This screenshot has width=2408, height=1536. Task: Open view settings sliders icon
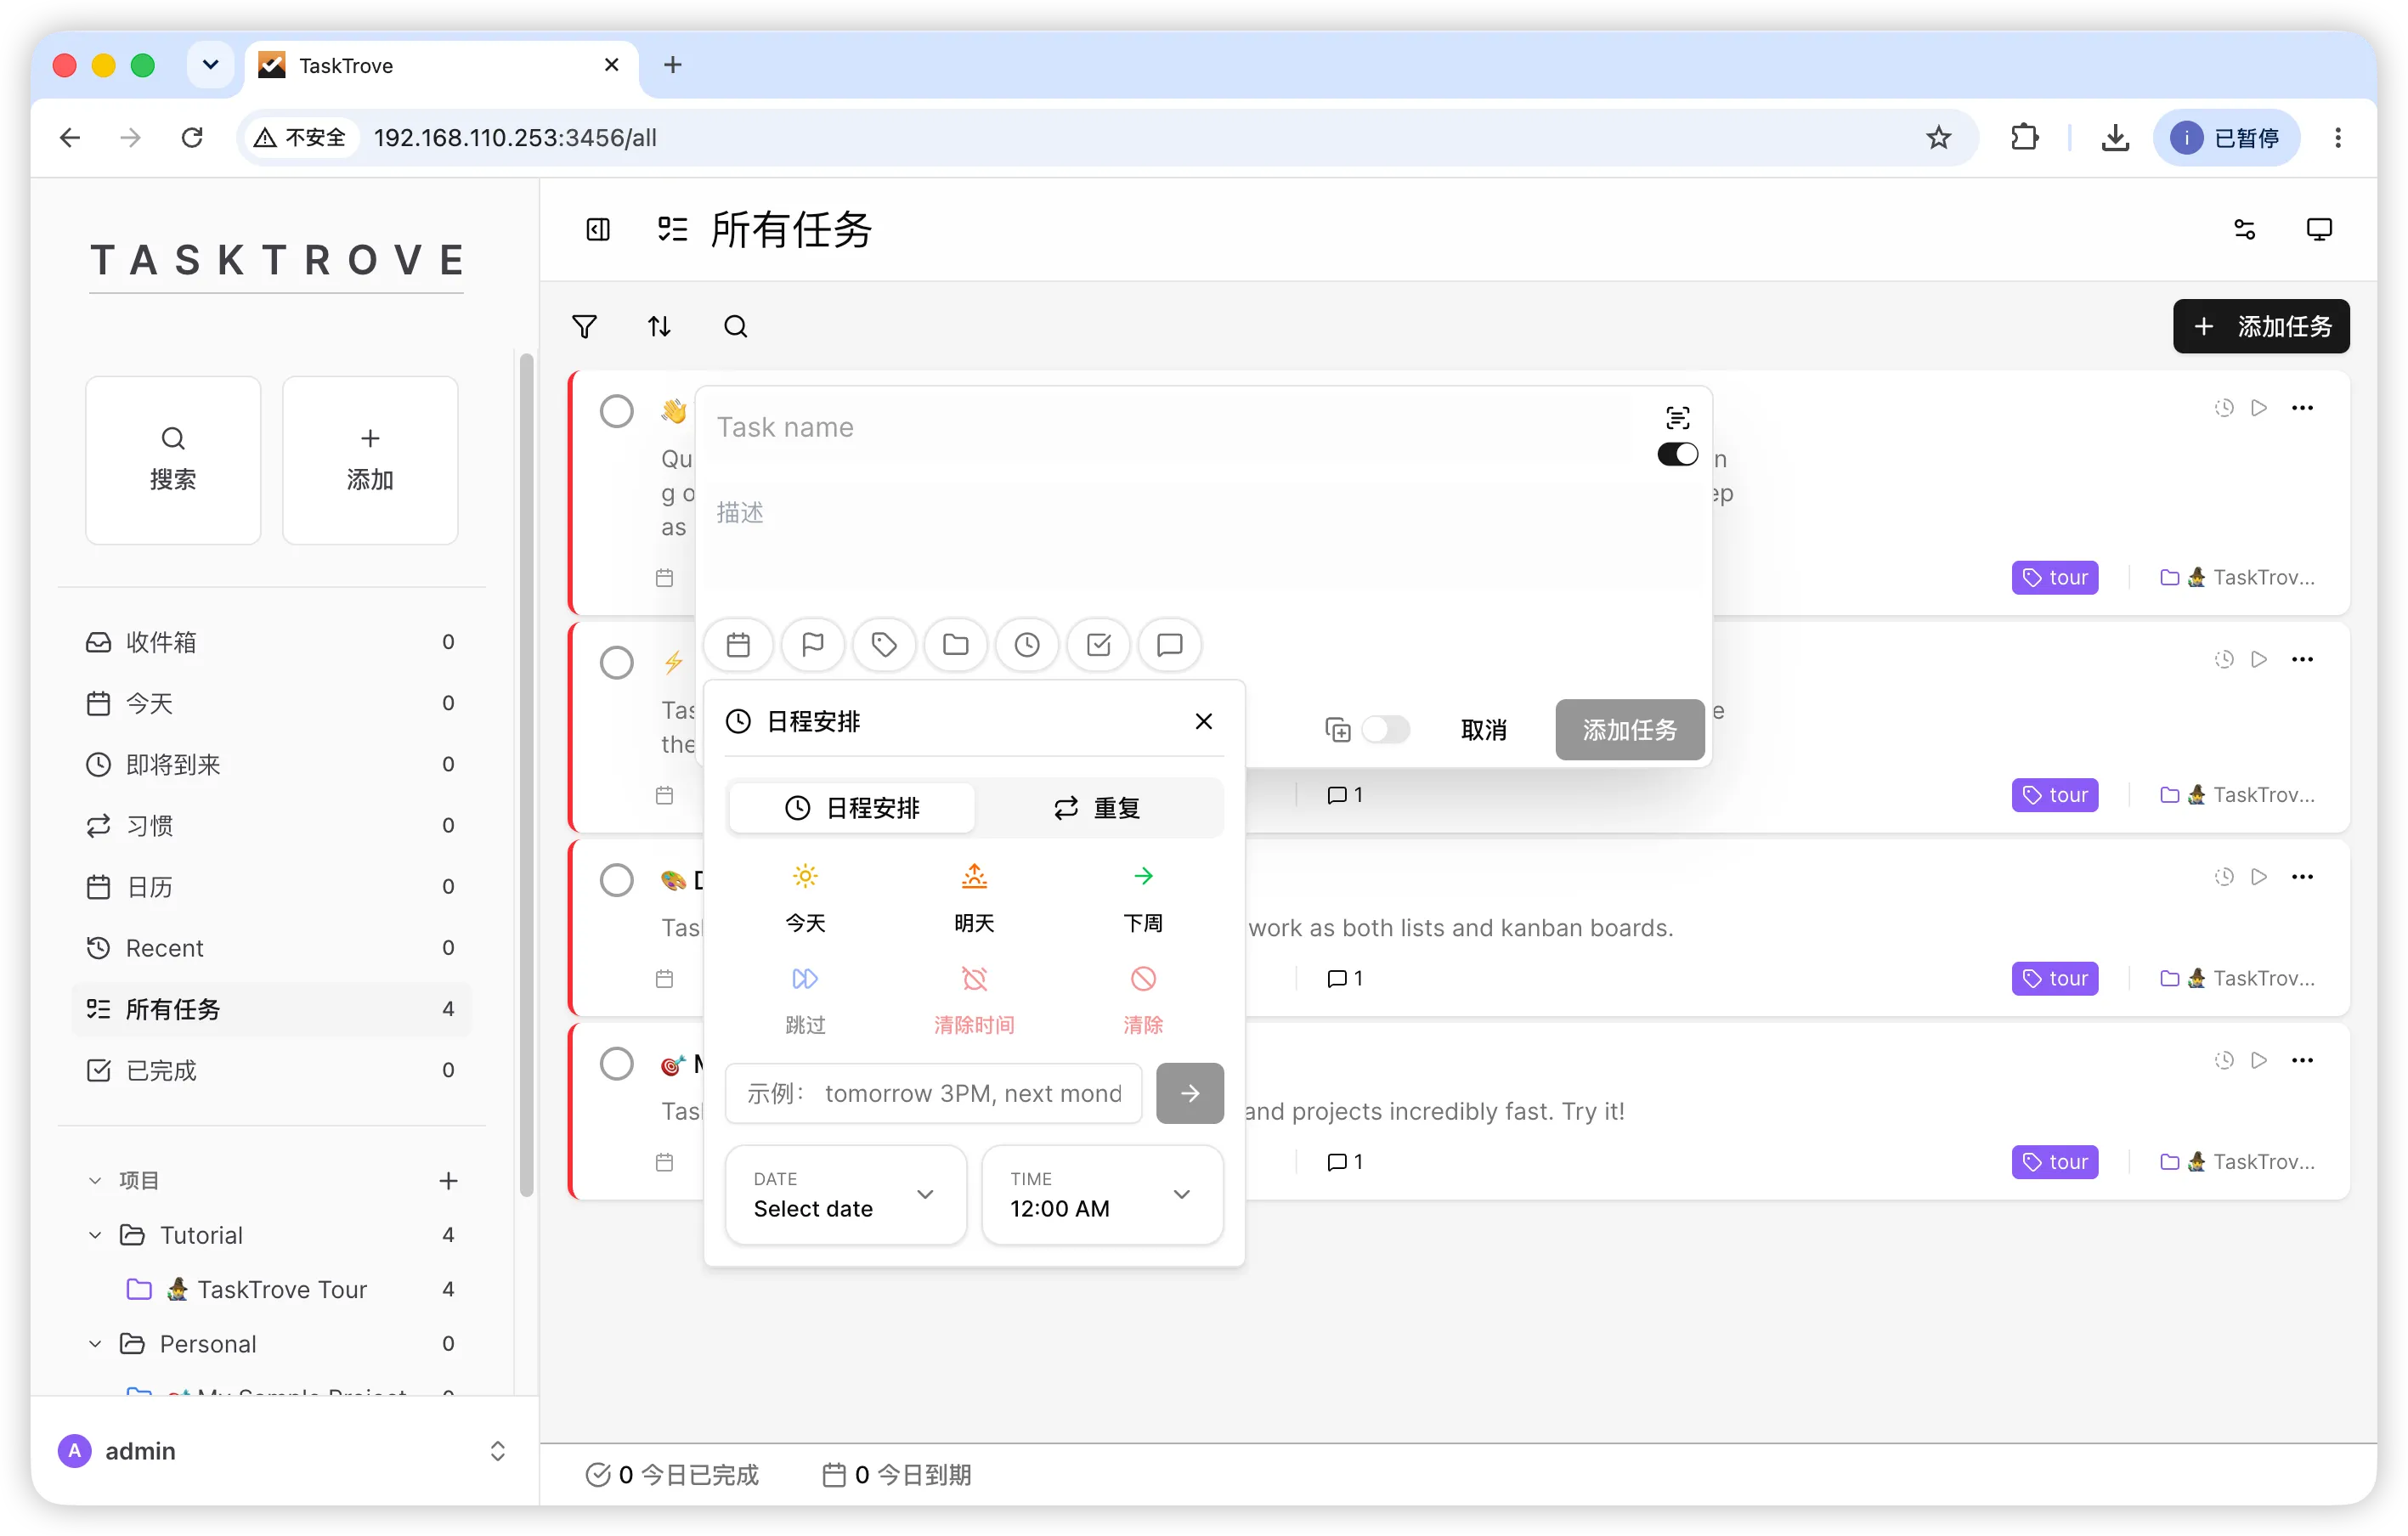point(2244,230)
